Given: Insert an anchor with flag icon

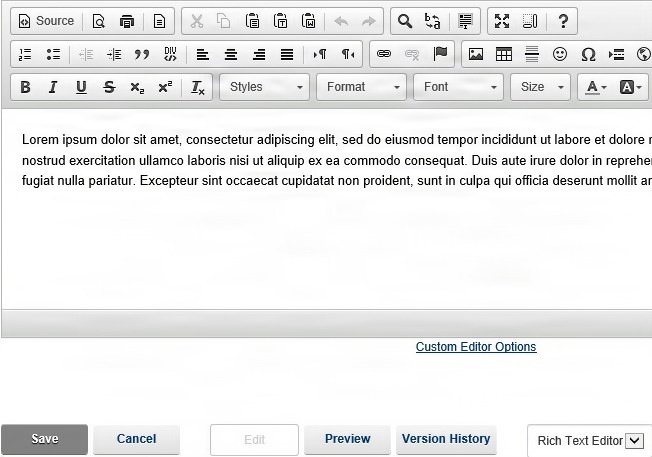Looking at the screenshot, I should [440, 54].
